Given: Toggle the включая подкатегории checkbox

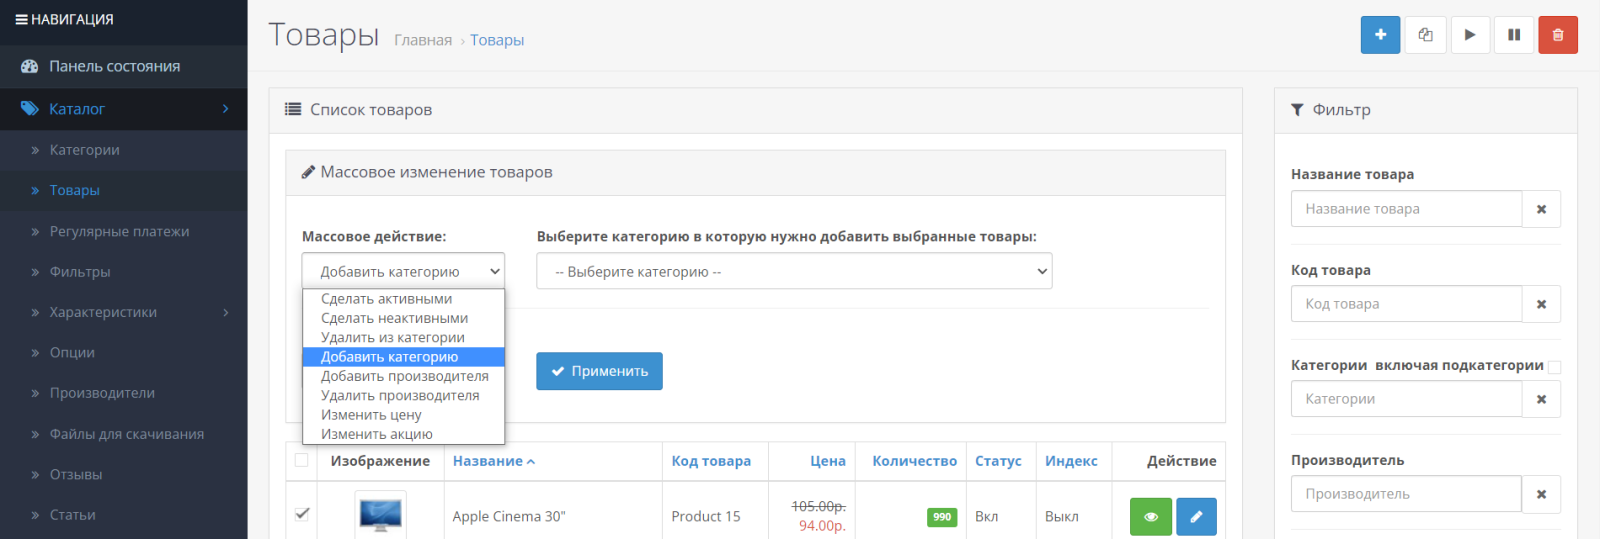Looking at the screenshot, I should click(1554, 367).
